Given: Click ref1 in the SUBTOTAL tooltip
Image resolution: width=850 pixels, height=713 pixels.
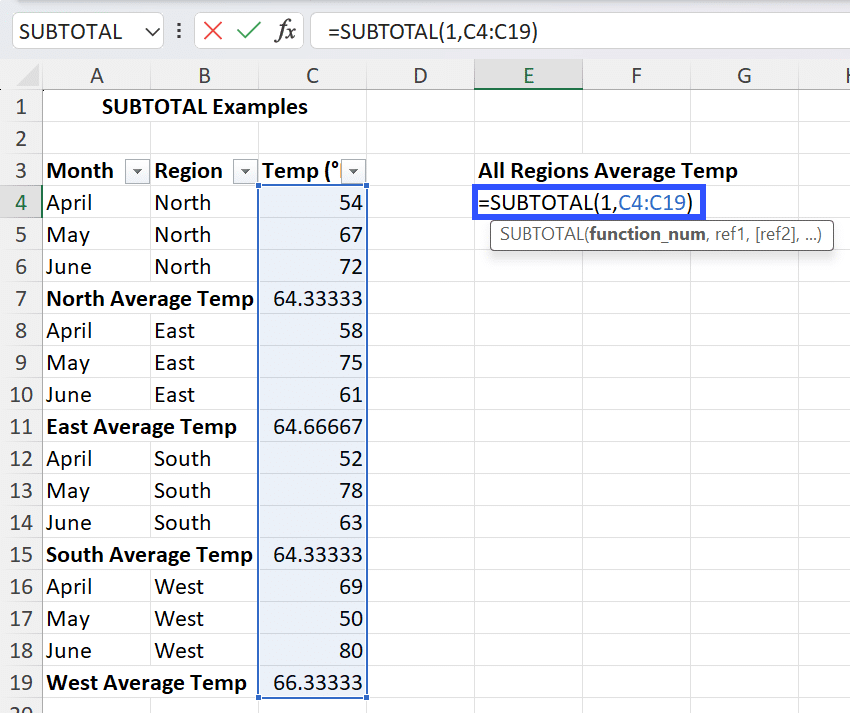Looking at the screenshot, I should (x=731, y=234).
